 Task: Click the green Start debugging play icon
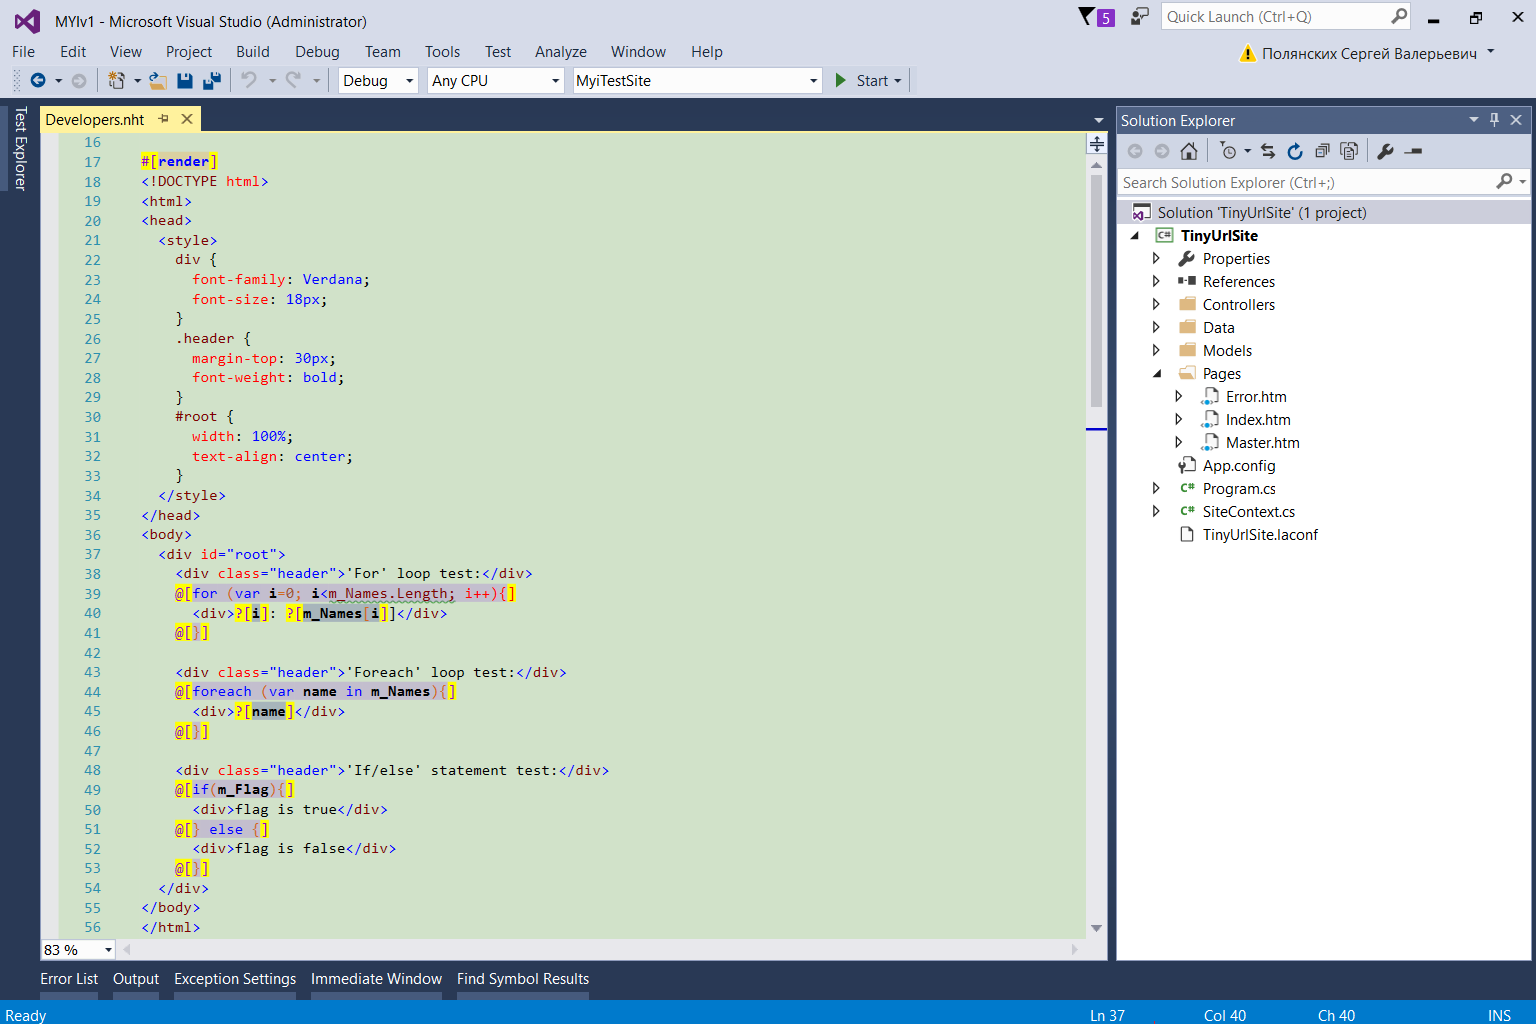pos(841,80)
